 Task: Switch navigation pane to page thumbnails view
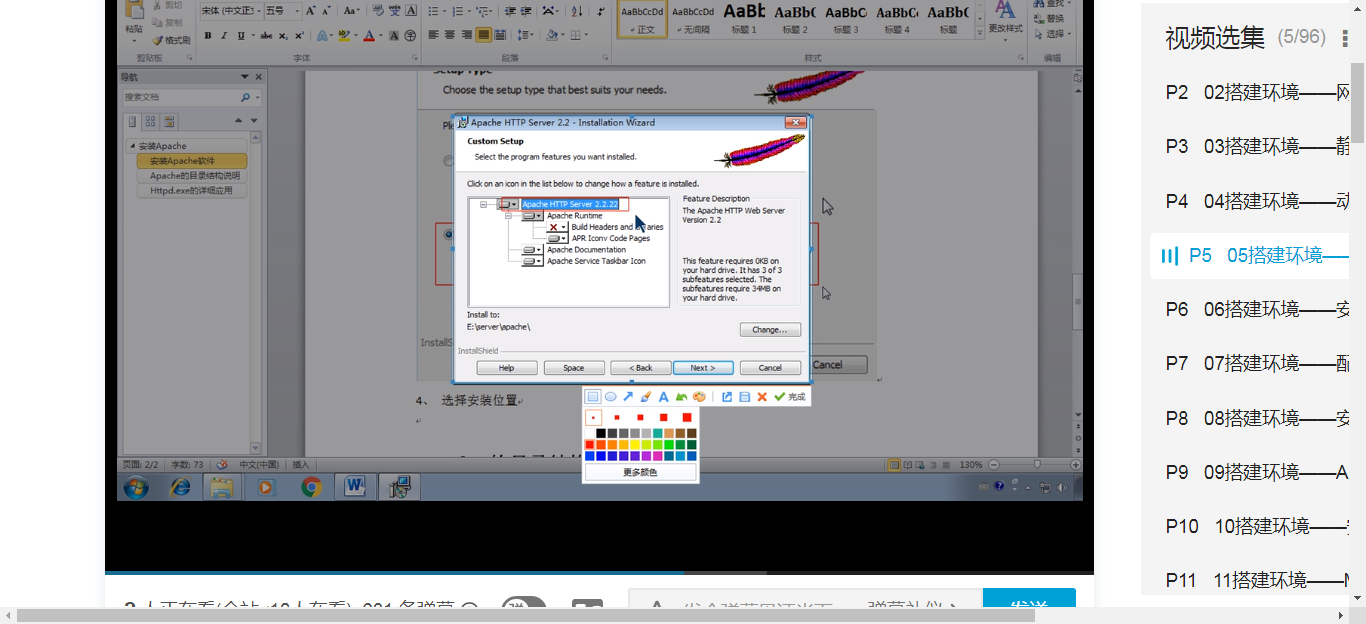151,121
